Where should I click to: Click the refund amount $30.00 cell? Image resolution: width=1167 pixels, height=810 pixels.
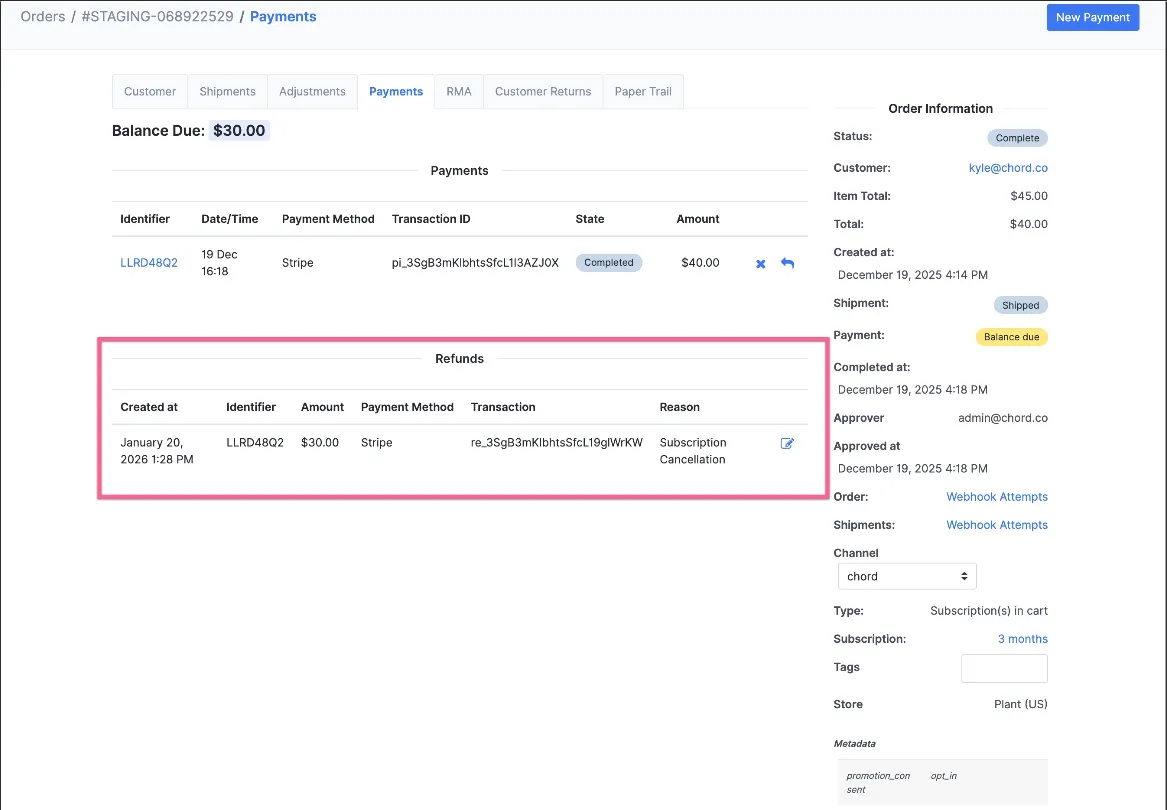320,442
